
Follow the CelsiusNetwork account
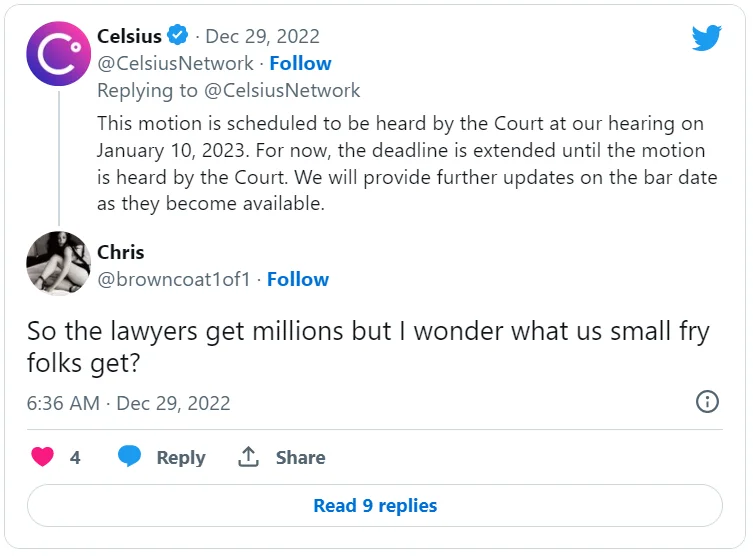pos(300,63)
